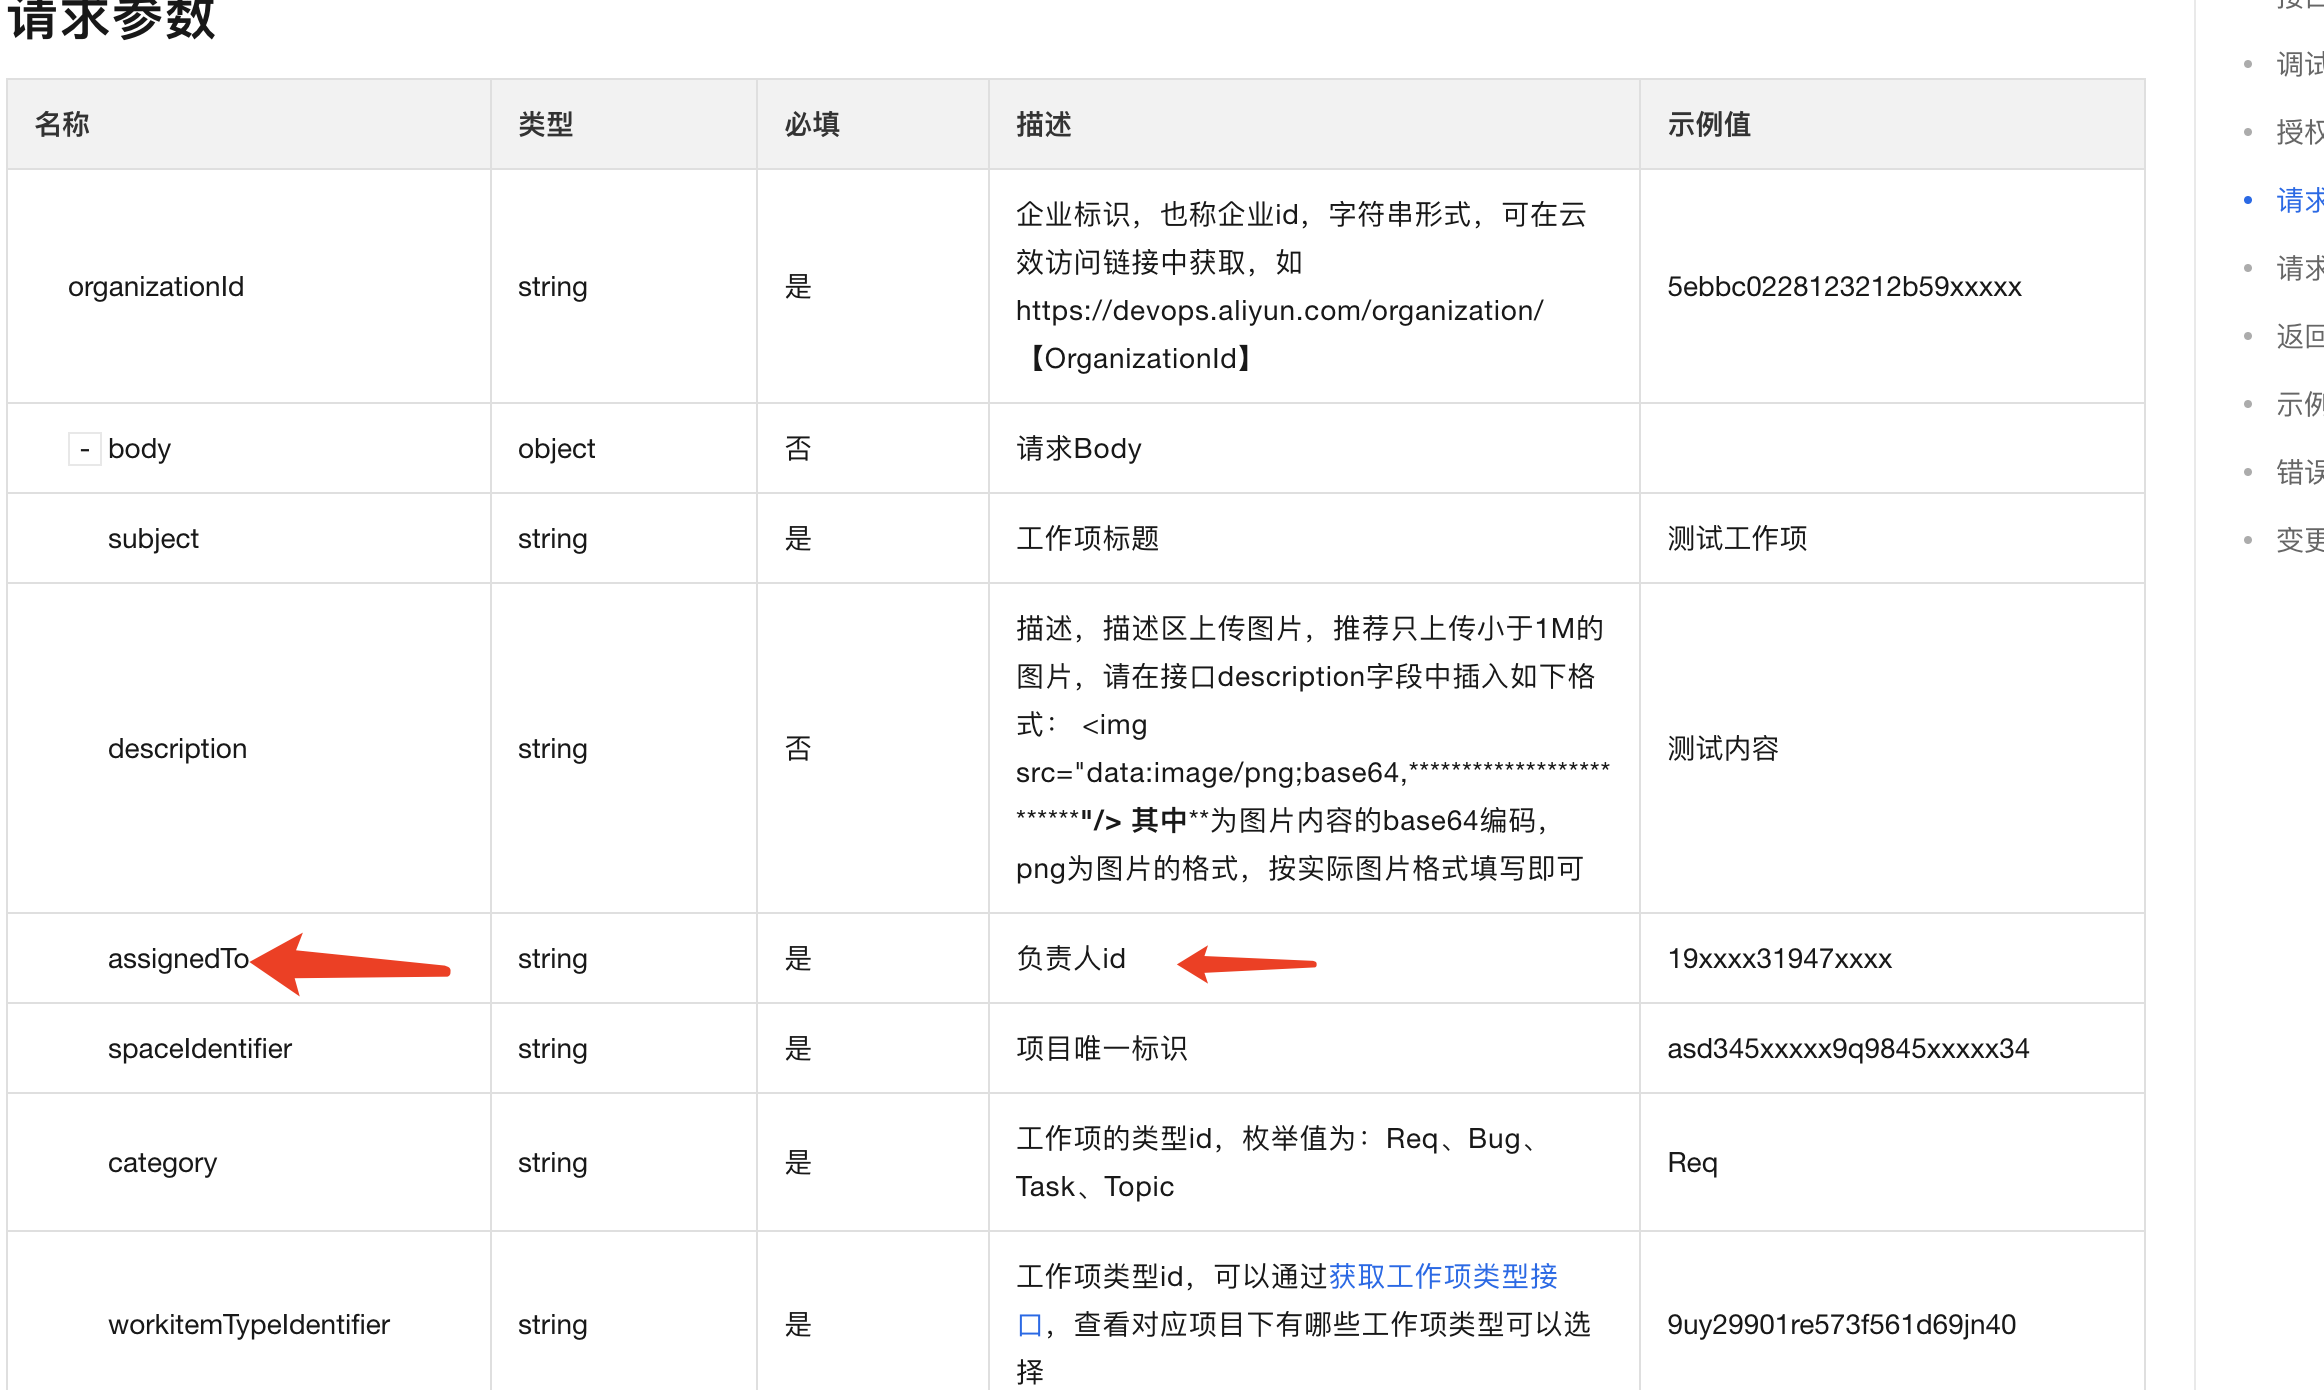Image resolution: width=2324 pixels, height=1390 pixels.
Task: Click the object type cell
Action: point(556,449)
